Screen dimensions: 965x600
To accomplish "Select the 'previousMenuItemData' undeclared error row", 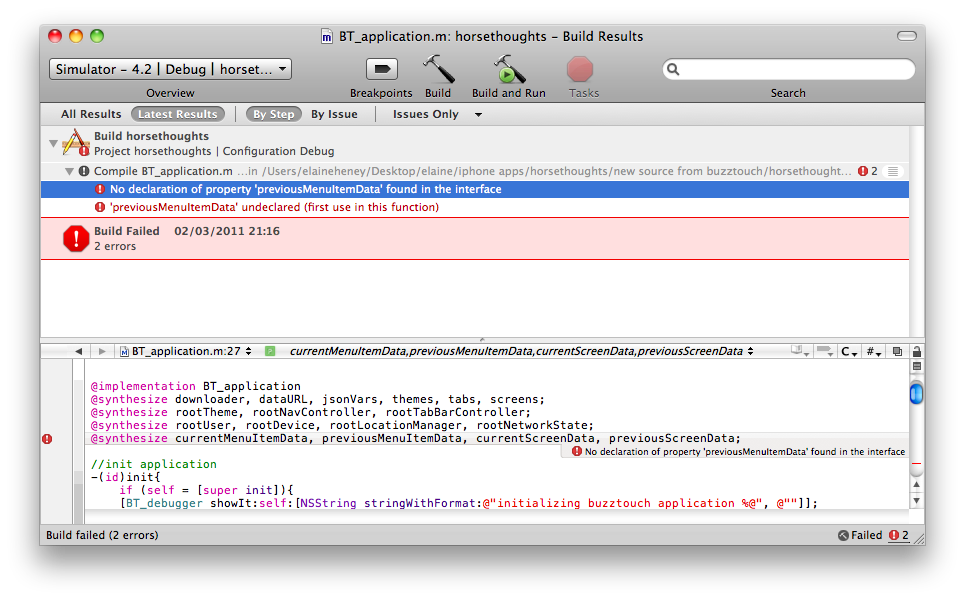I will 274,207.
